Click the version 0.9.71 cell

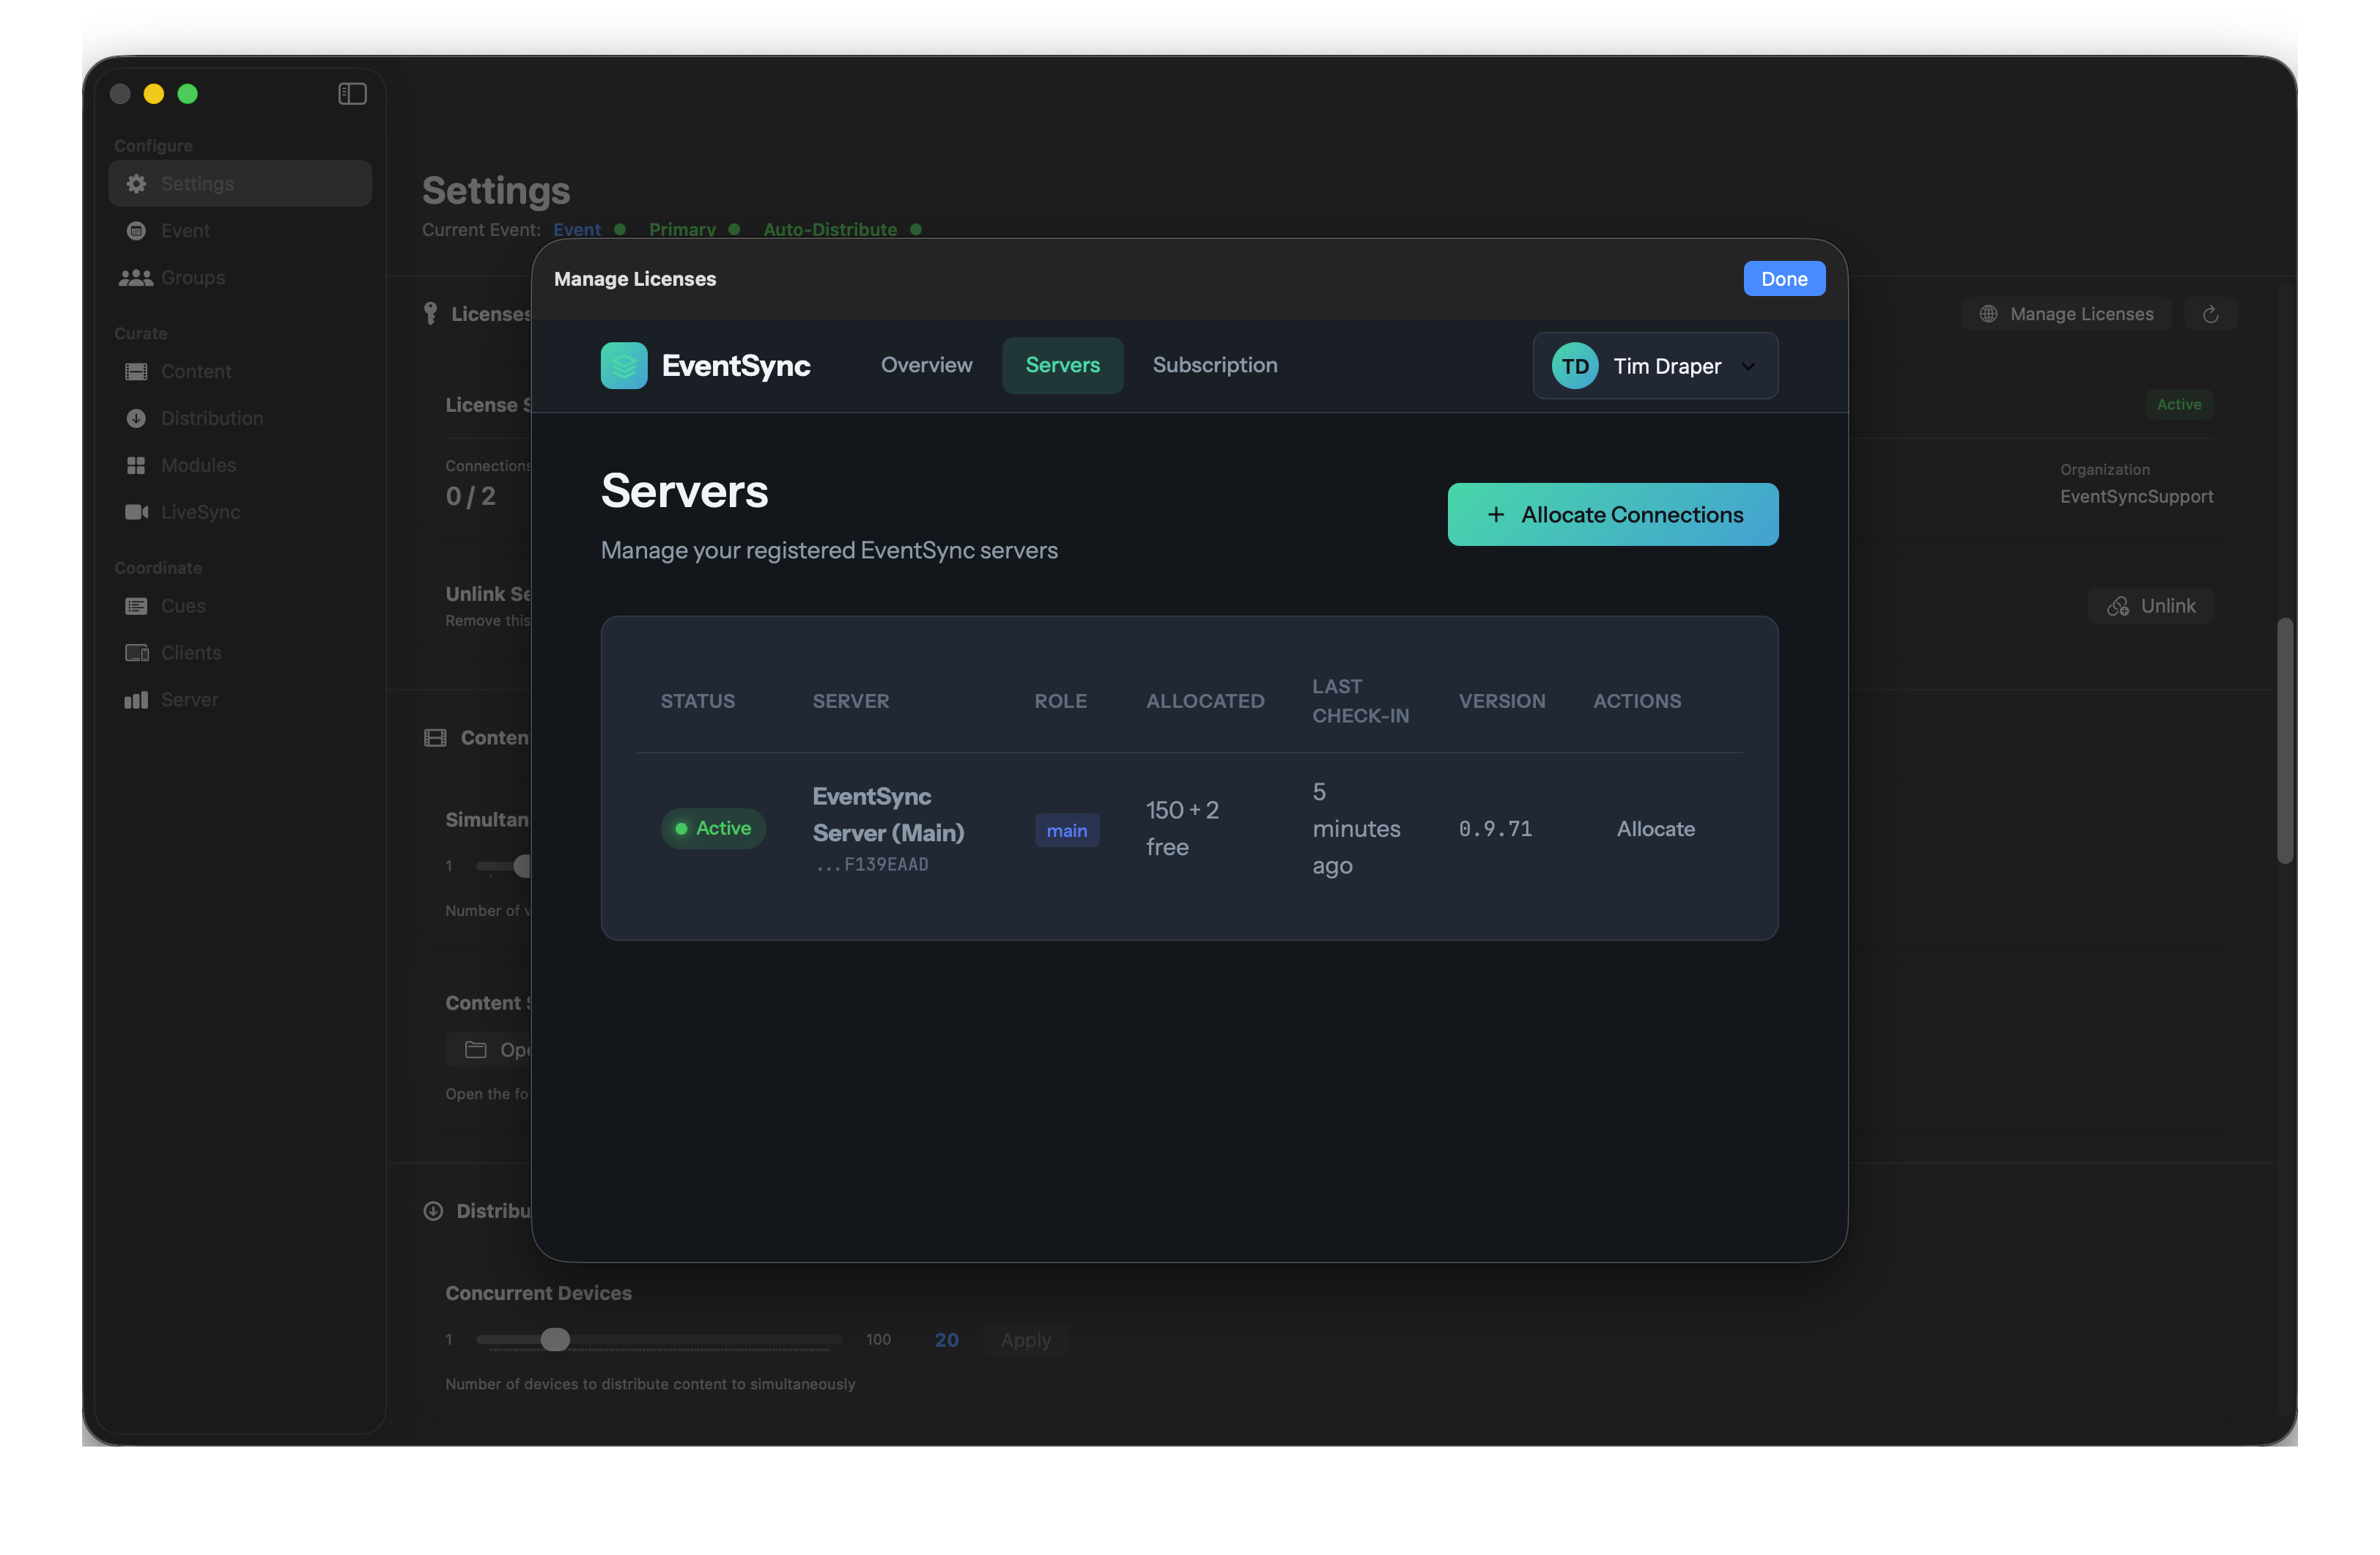[1495, 829]
